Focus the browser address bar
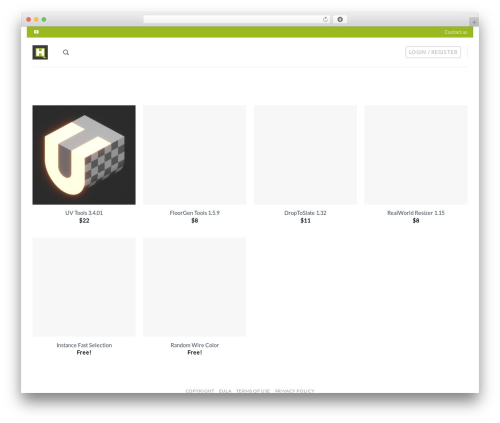500x423 pixels. [x=237, y=19]
